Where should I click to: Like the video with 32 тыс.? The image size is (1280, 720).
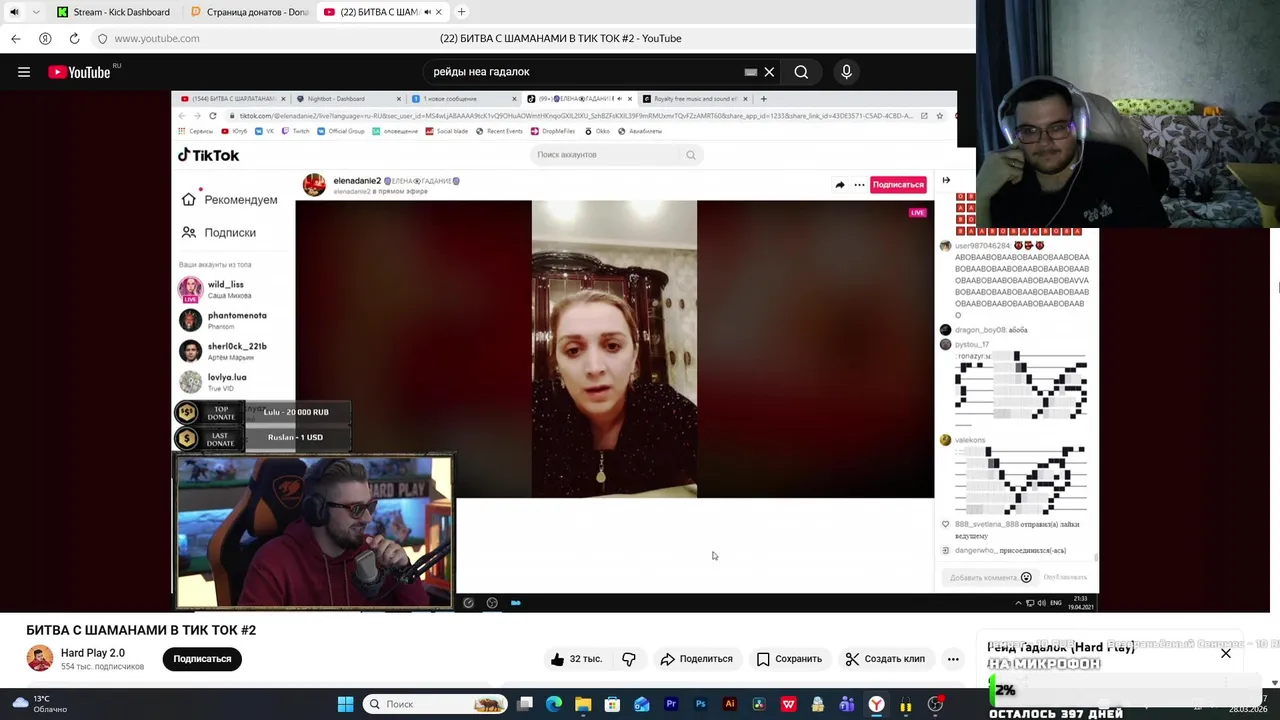(x=576, y=659)
